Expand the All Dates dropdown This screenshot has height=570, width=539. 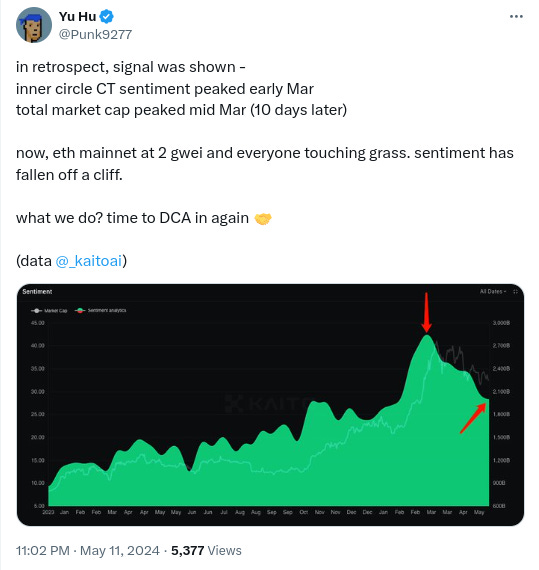[x=492, y=292]
